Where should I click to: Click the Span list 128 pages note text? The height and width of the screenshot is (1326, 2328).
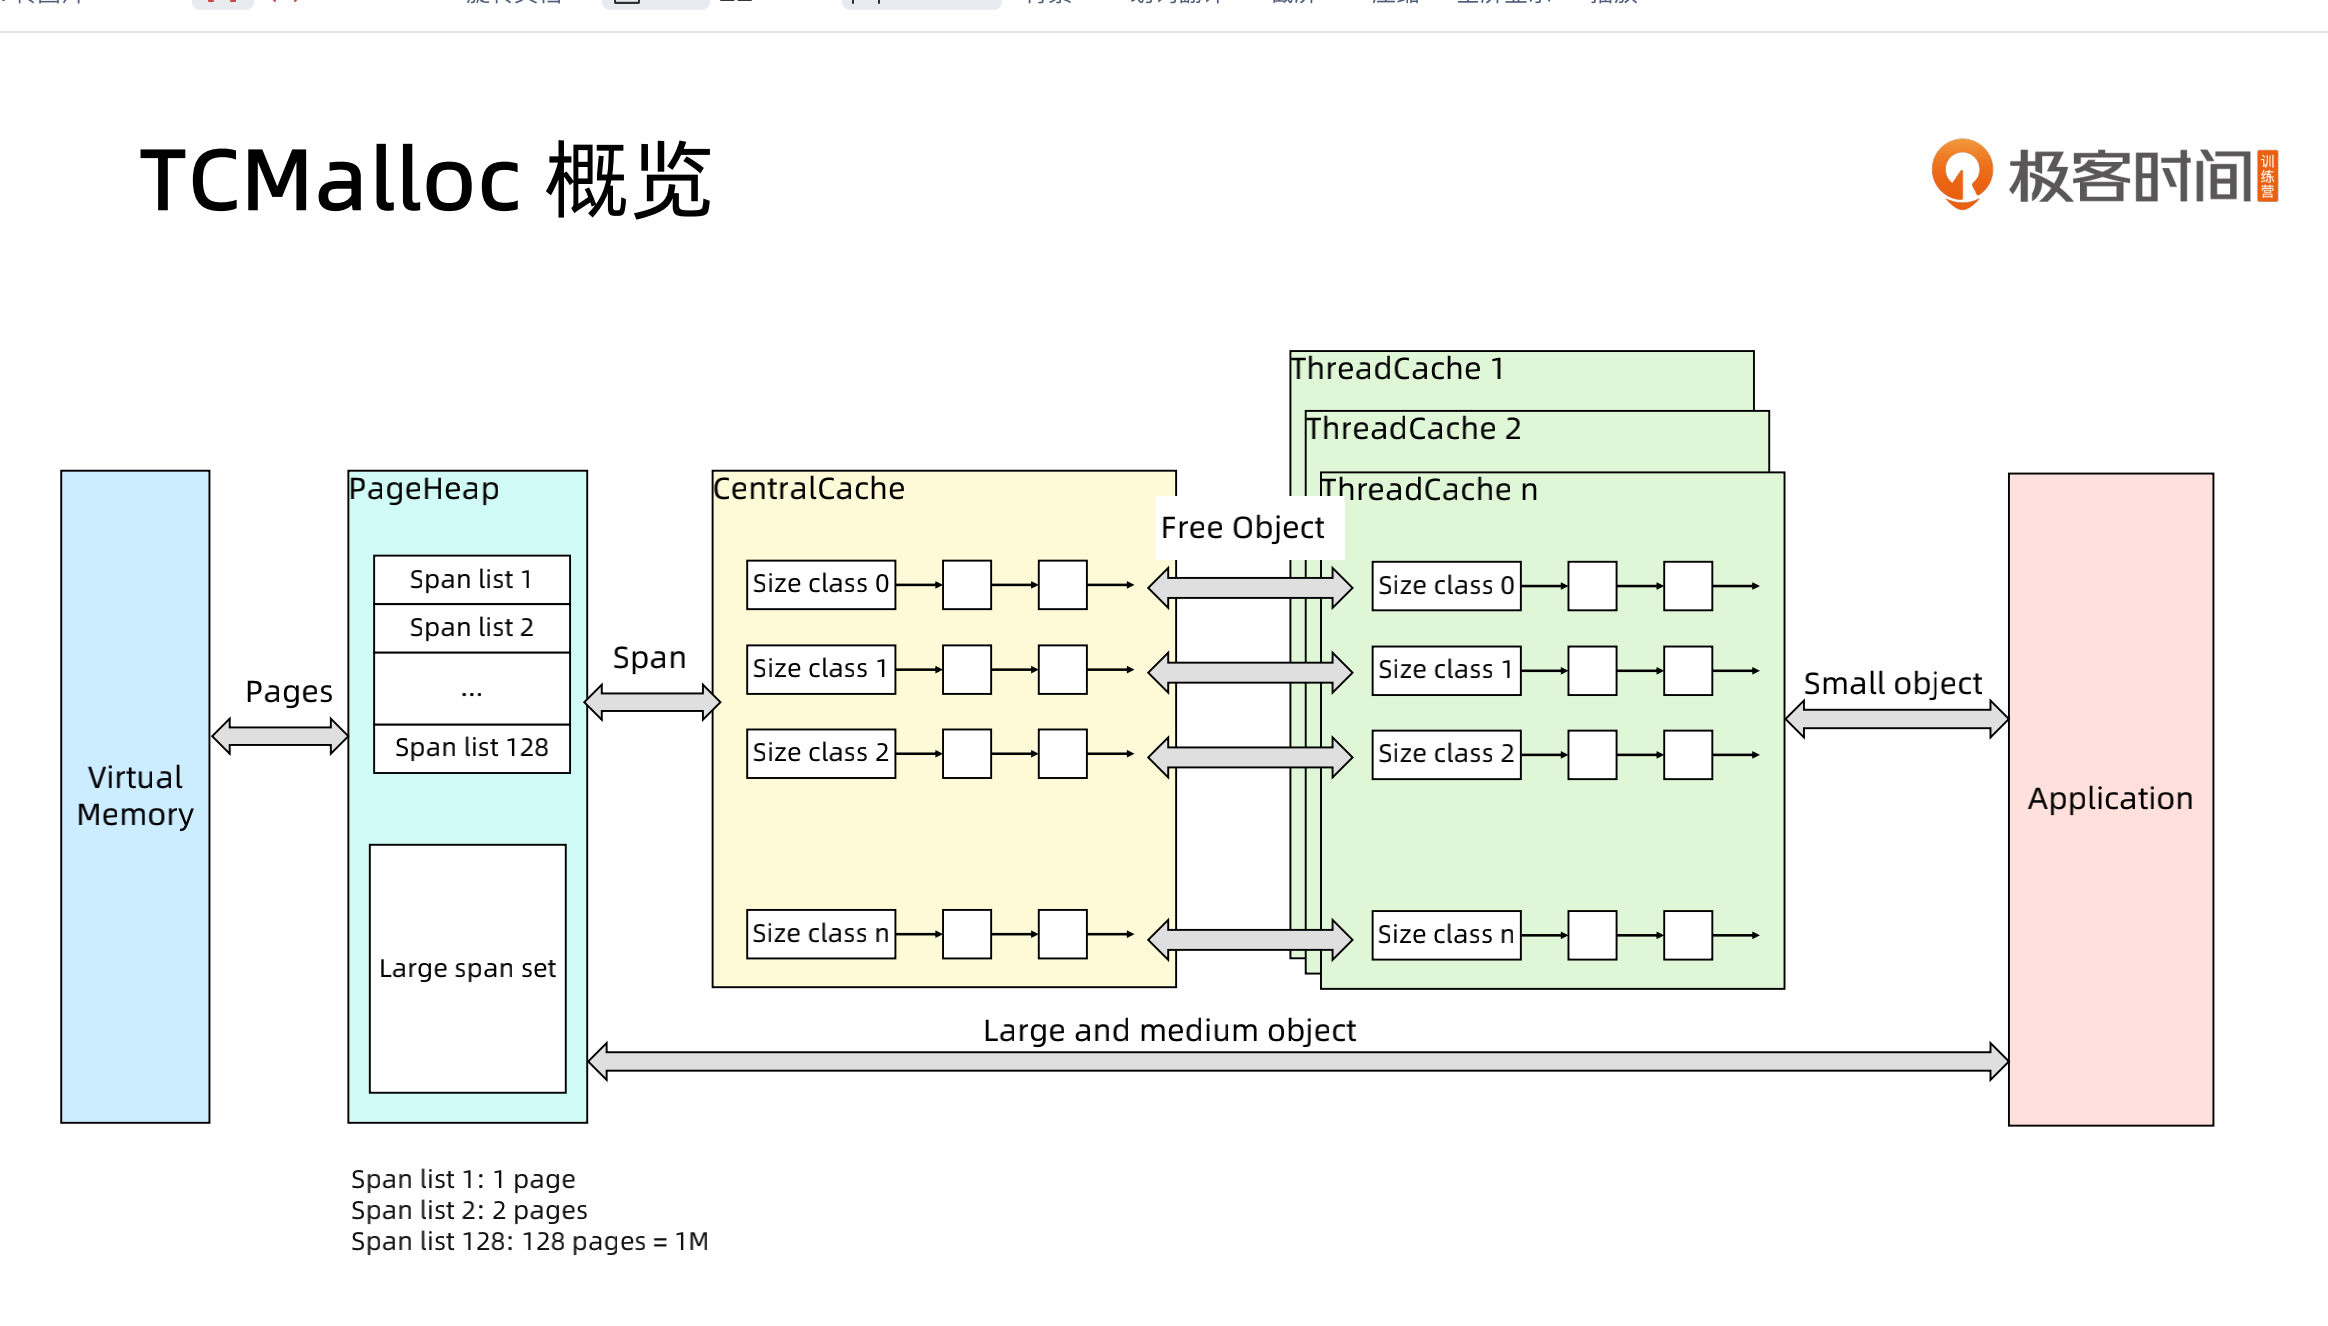(529, 1241)
